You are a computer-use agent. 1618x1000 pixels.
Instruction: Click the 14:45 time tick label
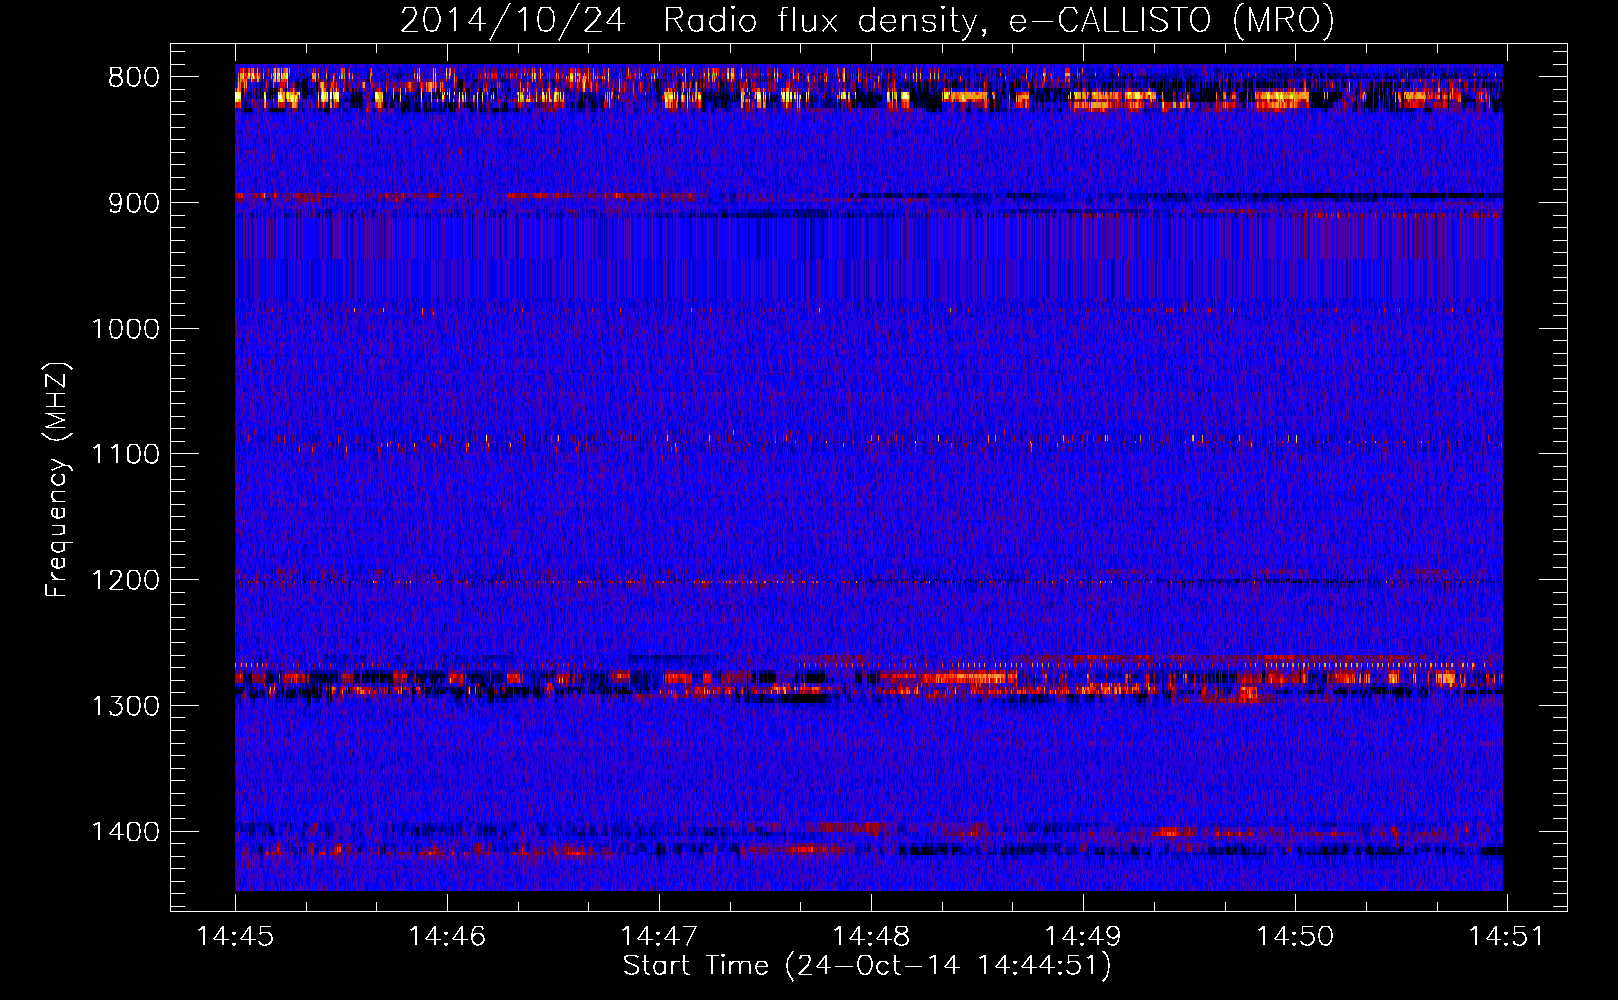235,936
